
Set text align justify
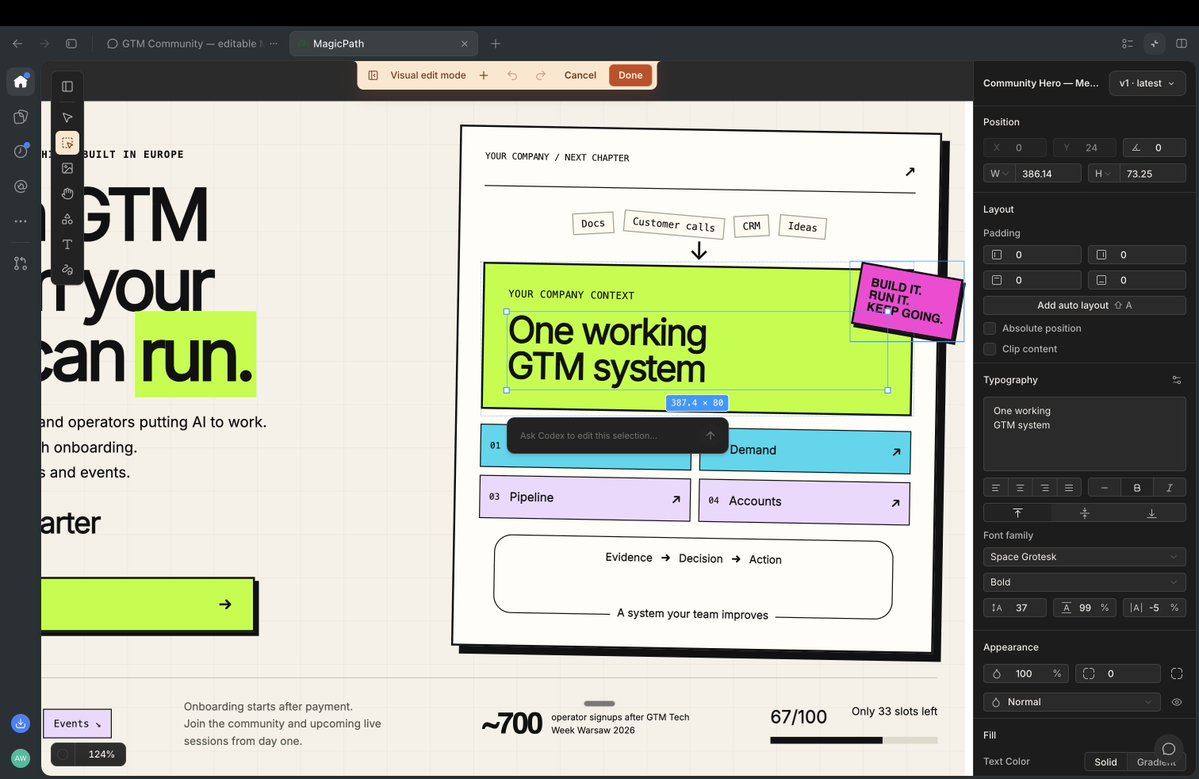point(1069,488)
